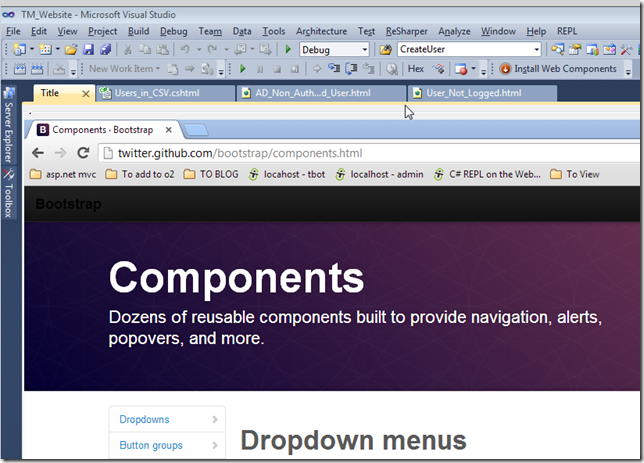Open the localhost - admin bookmark
Viewport: 644px width, 463px height.
pyautogui.click(x=379, y=175)
